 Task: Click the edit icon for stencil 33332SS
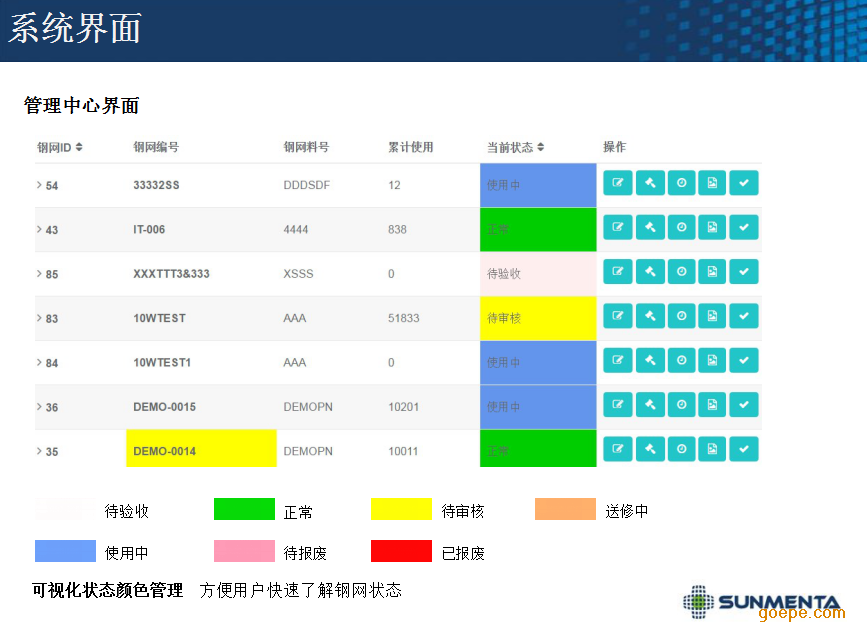click(x=618, y=183)
